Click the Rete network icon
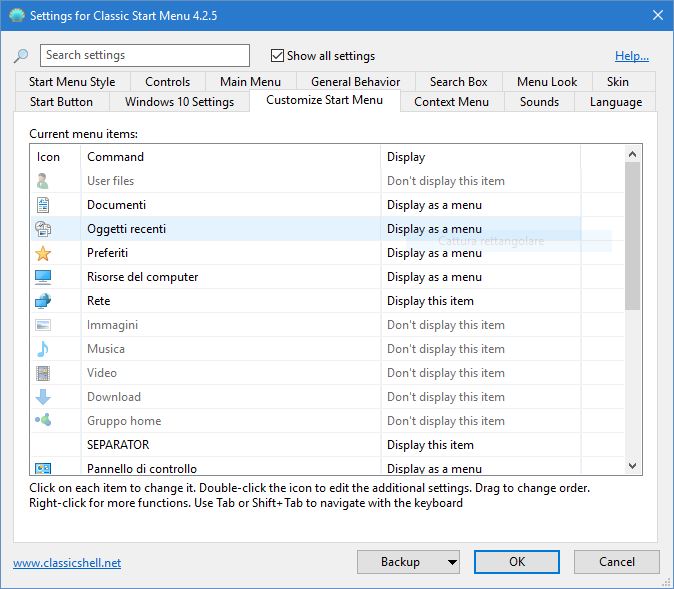674x589 pixels. point(43,301)
